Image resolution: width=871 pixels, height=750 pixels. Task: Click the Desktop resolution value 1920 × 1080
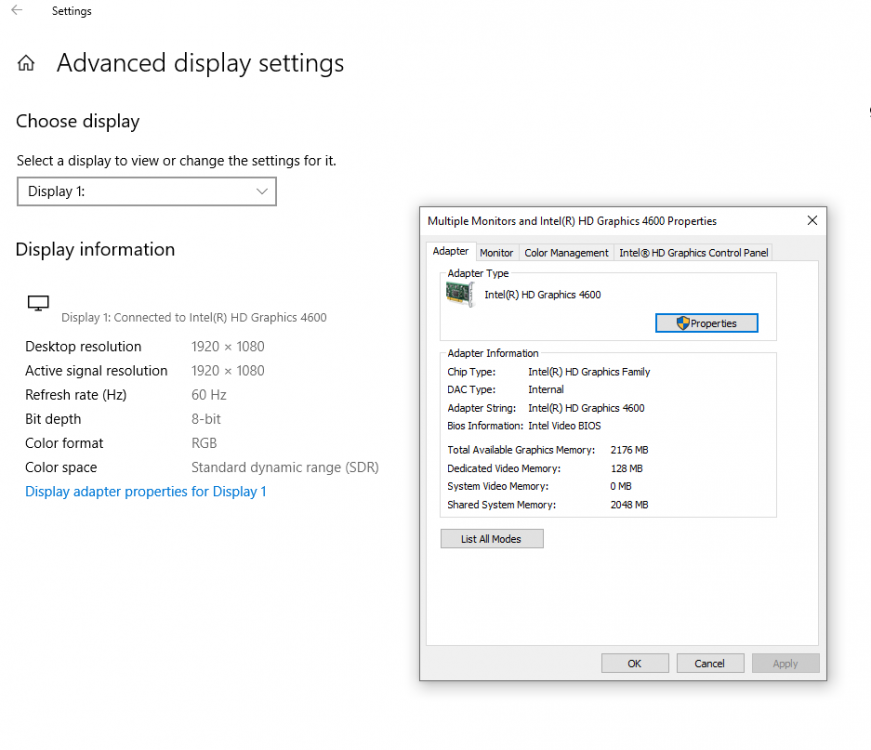228,347
